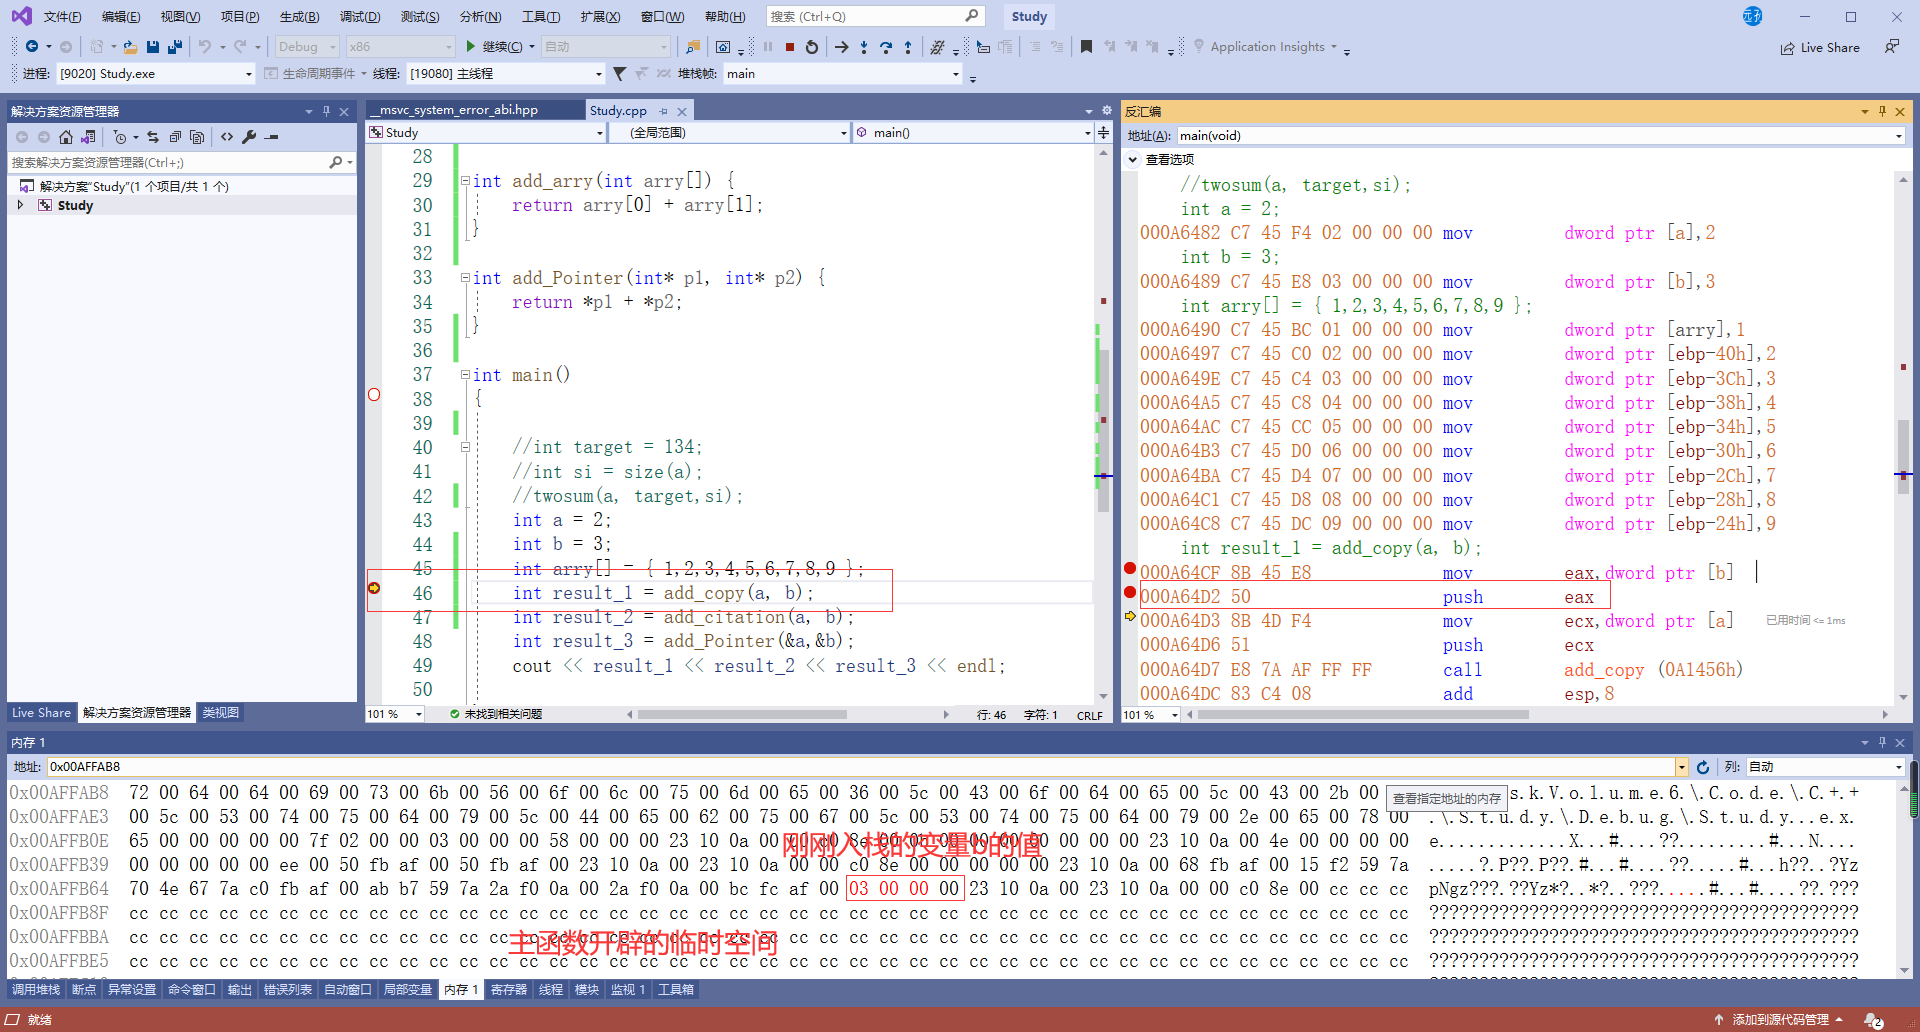Viewport: 1920px width, 1032px height.
Task: Toggle the breakpoint at line 38 margin
Action: point(374,395)
